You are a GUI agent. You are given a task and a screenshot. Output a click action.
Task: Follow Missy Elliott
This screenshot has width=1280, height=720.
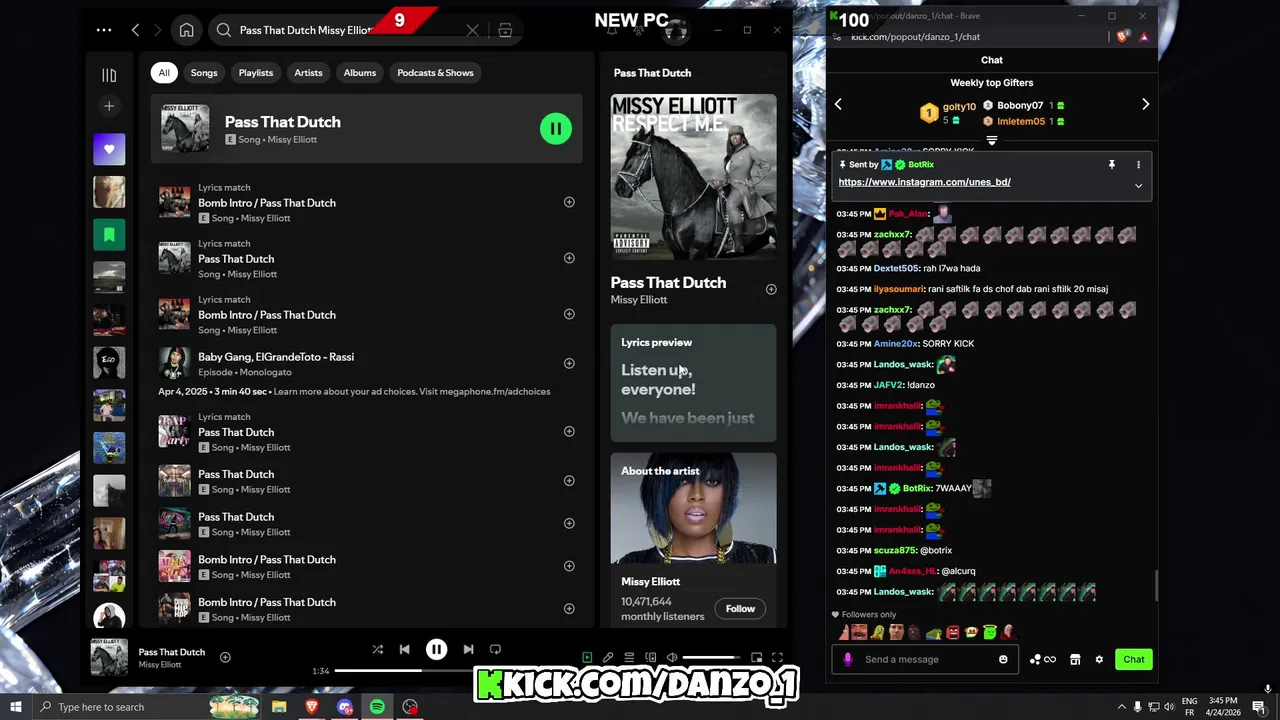[x=740, y=608]
